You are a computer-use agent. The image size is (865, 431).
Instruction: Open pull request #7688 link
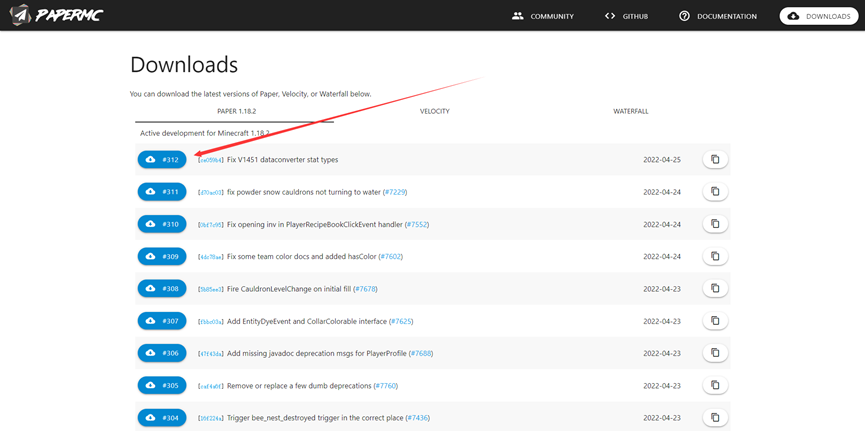click(420, 353)
